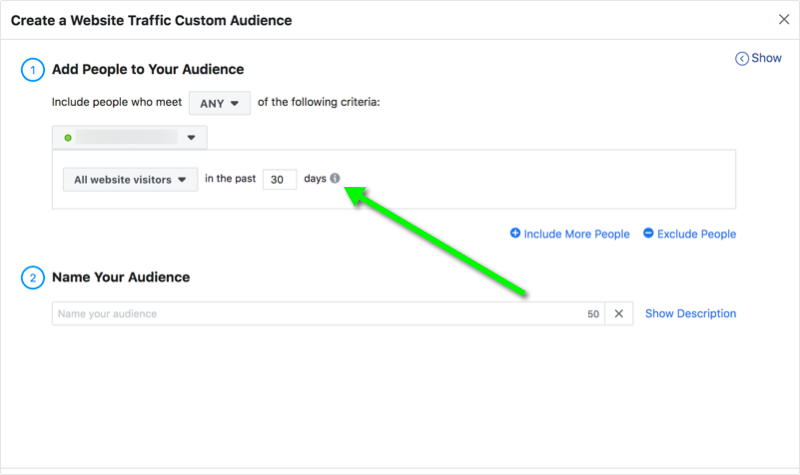
Task: Open the All website visitors dropdown
Action: coord(130,180)
